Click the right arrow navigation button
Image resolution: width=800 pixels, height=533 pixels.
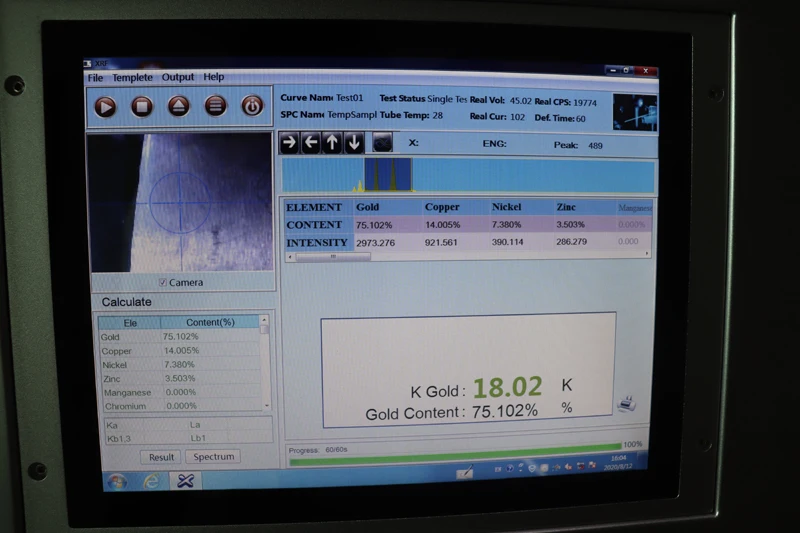[289, 143]
